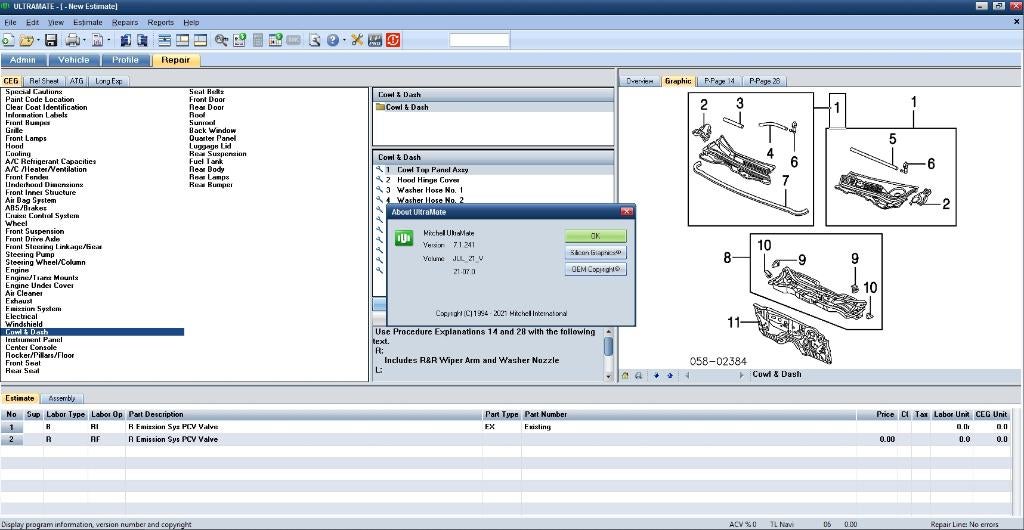The image size is (1024, 530).
Task: Select Fuel Tank in the category list
Action: 206,161
